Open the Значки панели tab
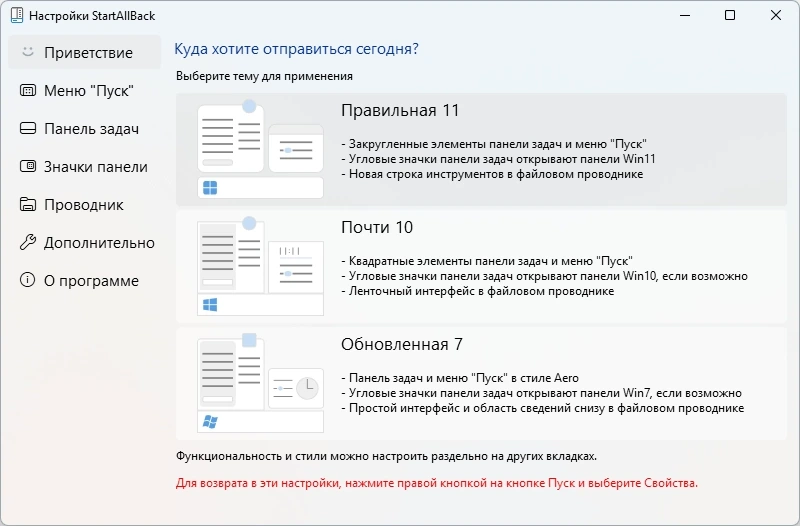This screenshot has height=526, width=800. 85,166
